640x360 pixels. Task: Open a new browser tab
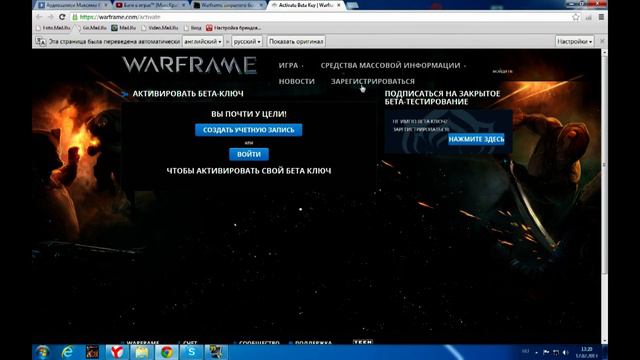point(352,5)
